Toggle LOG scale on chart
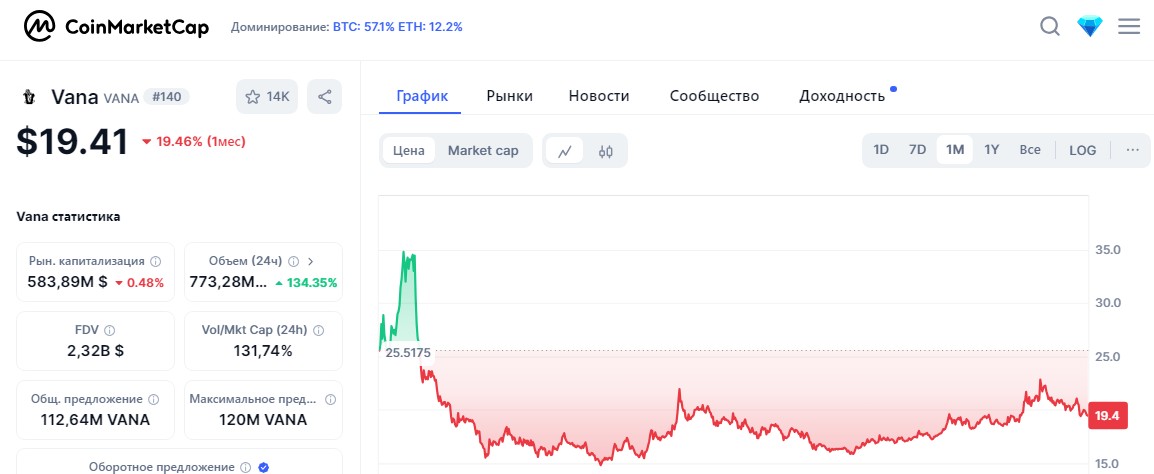 (x=1083, y=150)
